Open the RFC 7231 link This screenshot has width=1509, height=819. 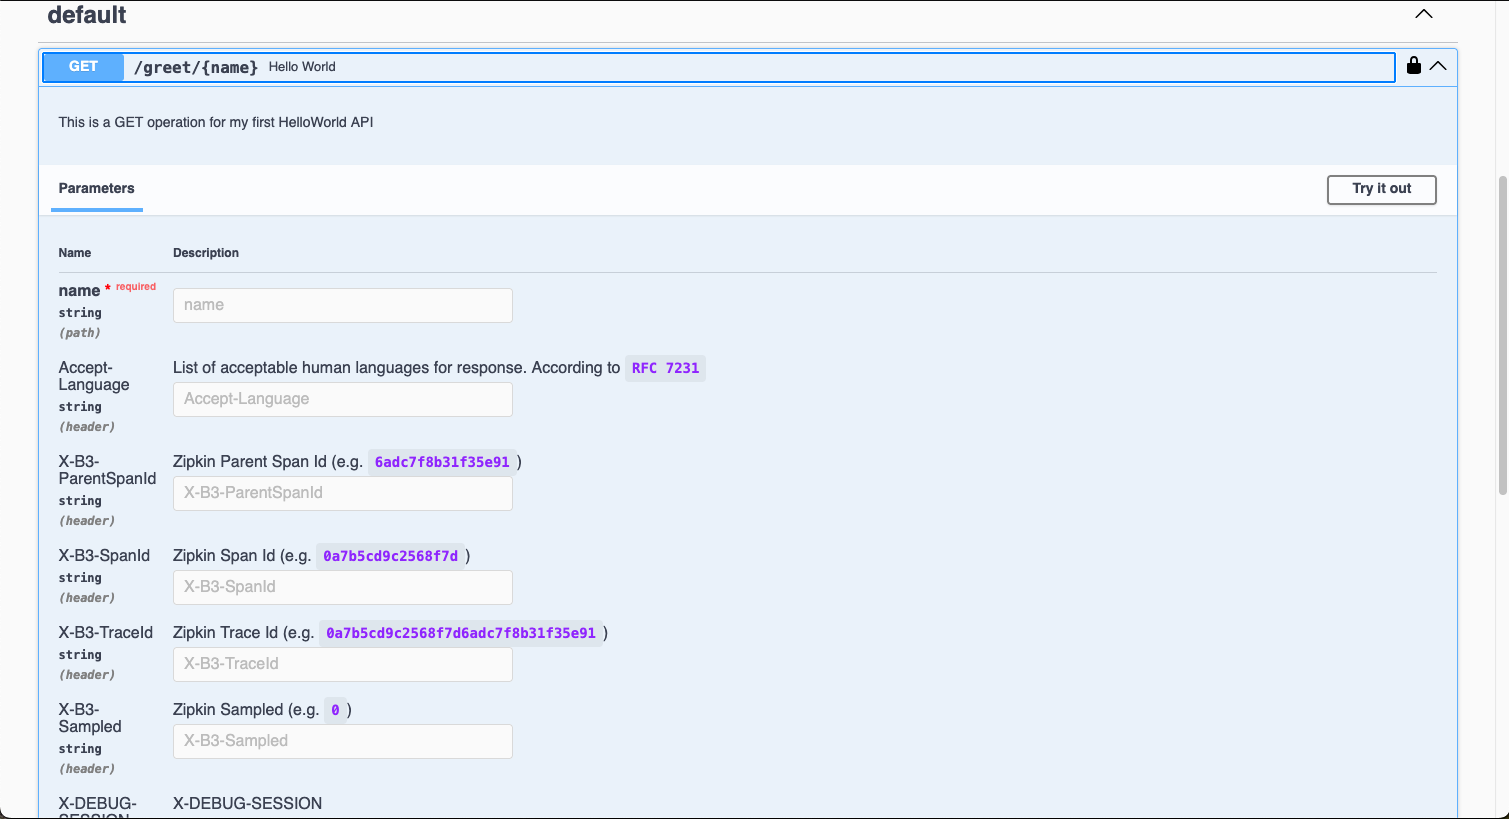664,368
